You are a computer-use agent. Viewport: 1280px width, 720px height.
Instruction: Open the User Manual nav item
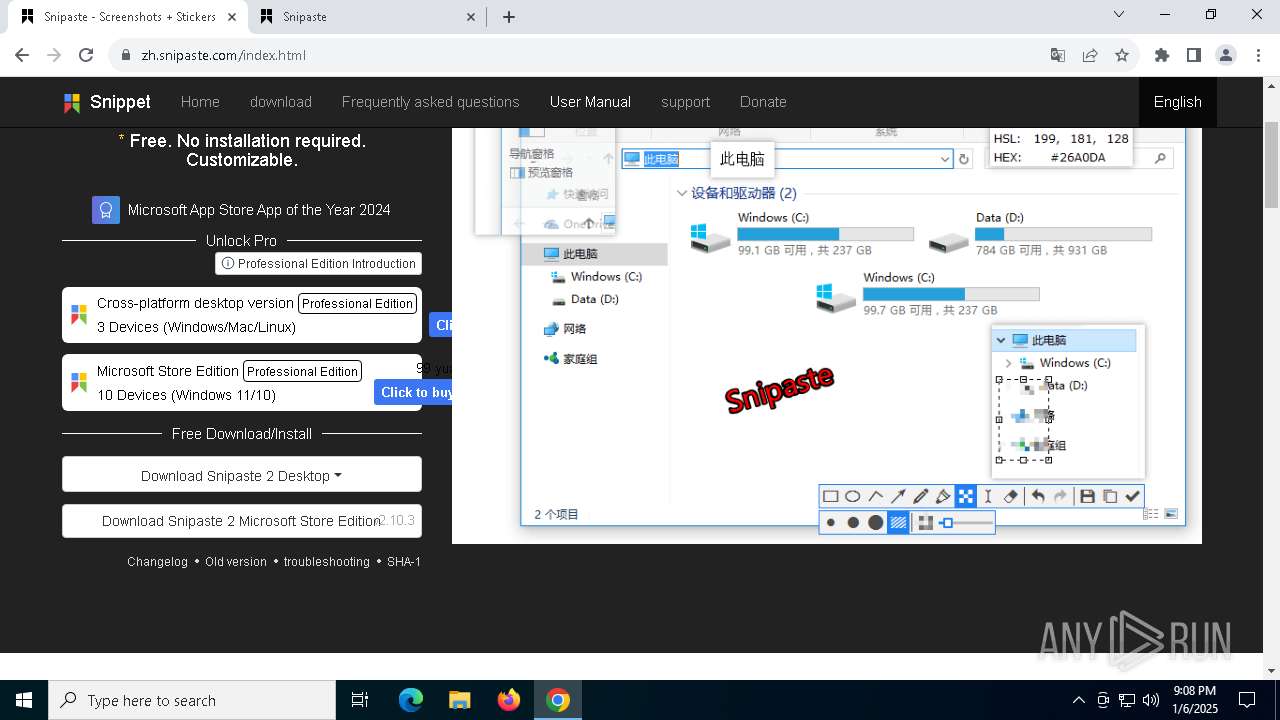pos(590,102)
